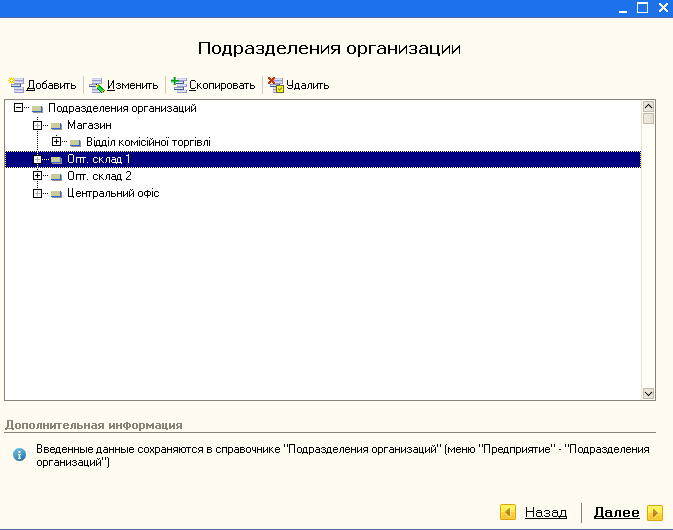This screenshot has width=673, height=530.
Task: Click the Изменить (Edit) pencil icon
Action: pos(97,85)
